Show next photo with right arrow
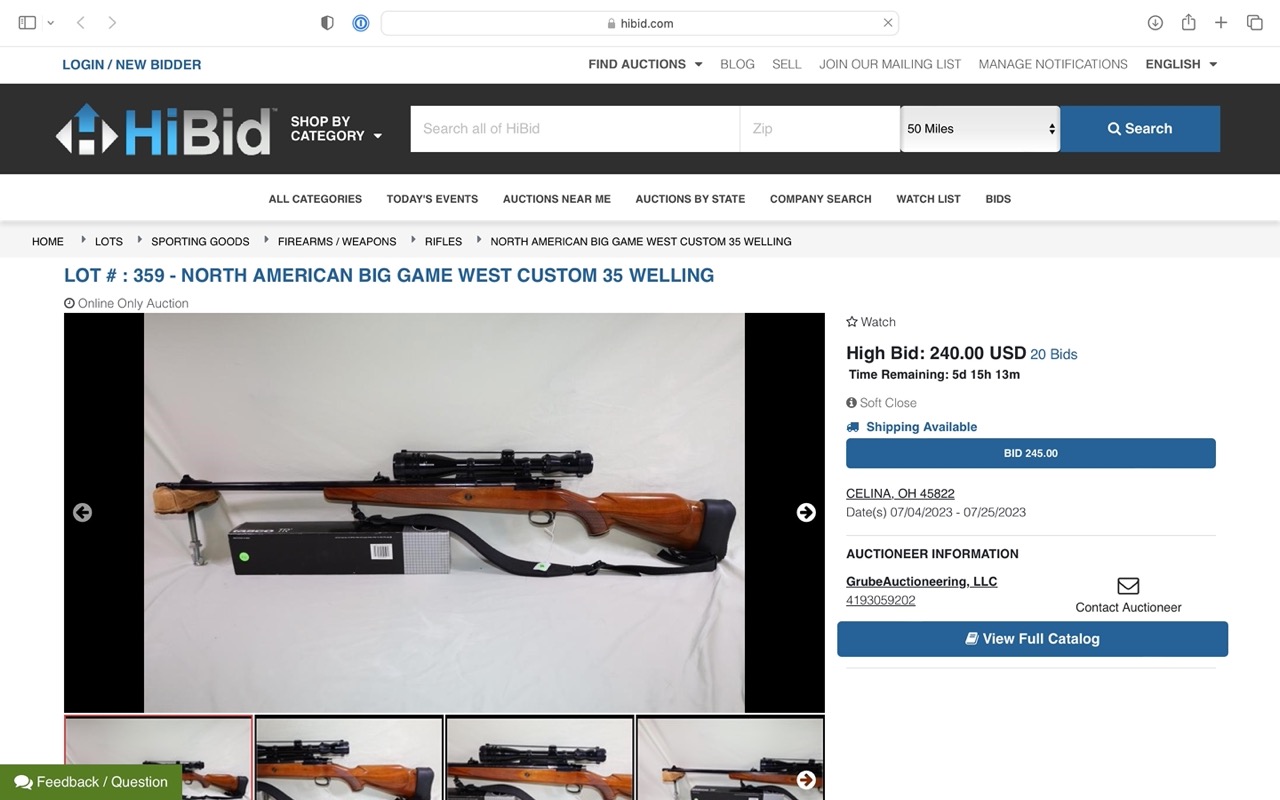 pos(806,512)
